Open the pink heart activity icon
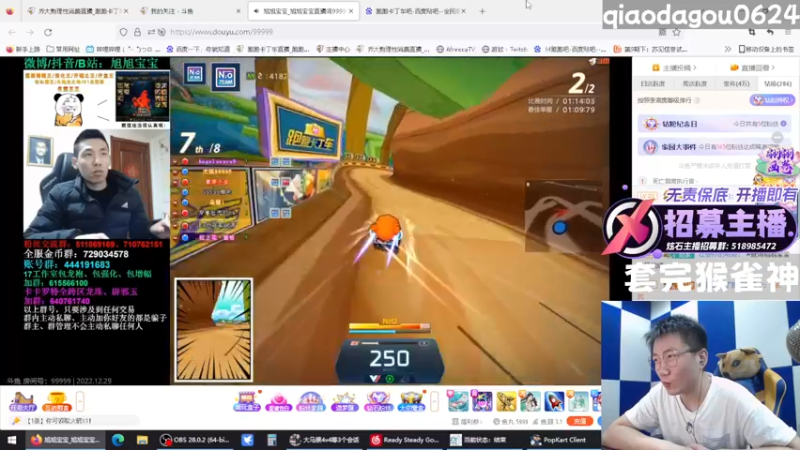 click(x=279, y=402)
